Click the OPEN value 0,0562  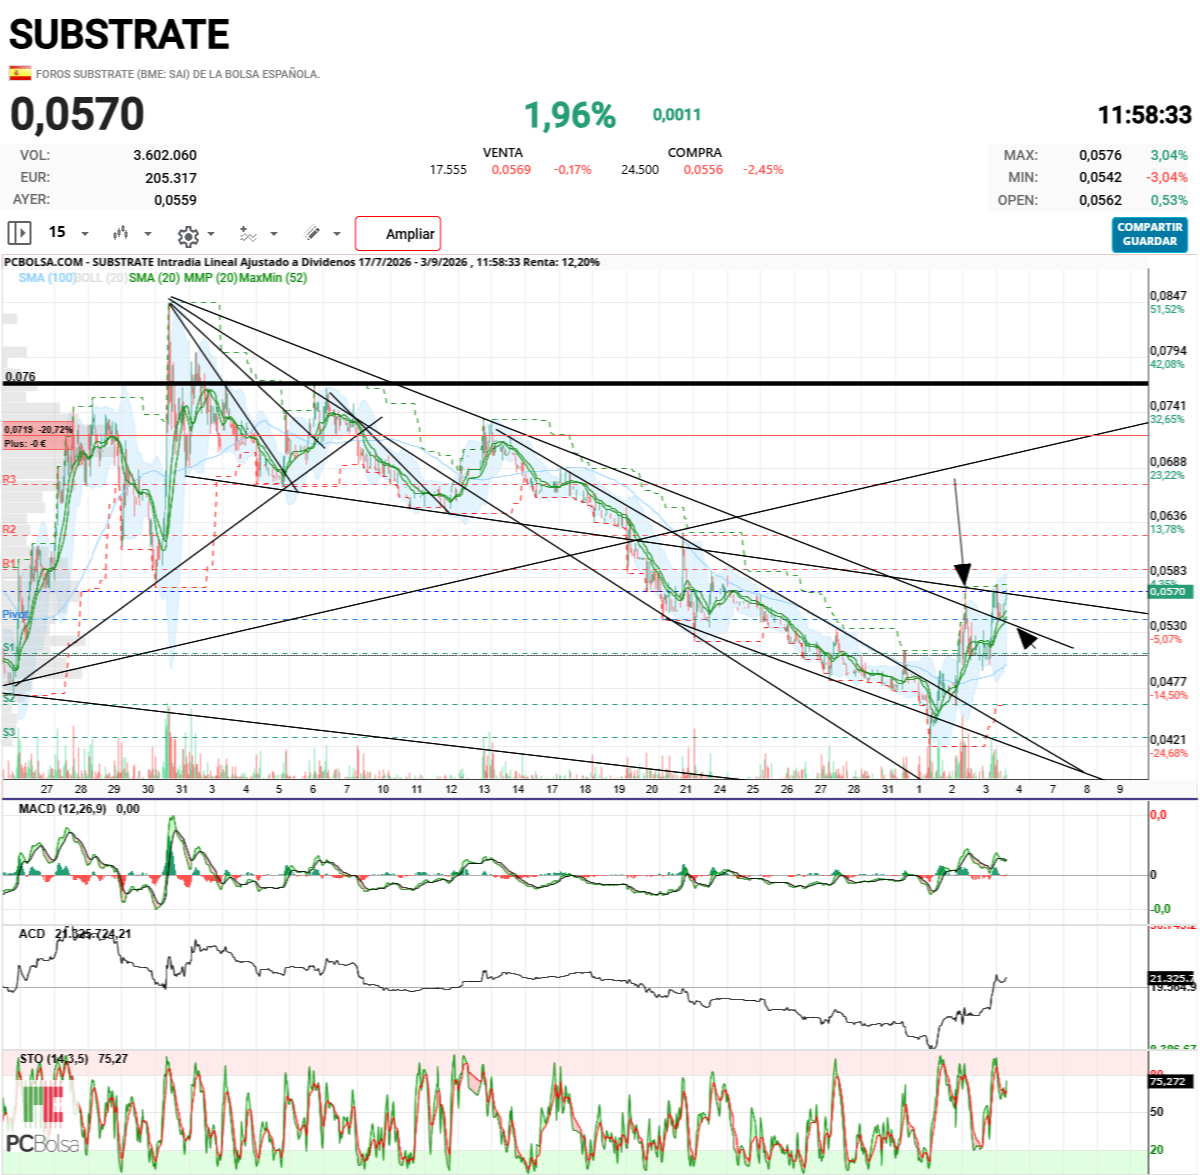coord(1100,200)
